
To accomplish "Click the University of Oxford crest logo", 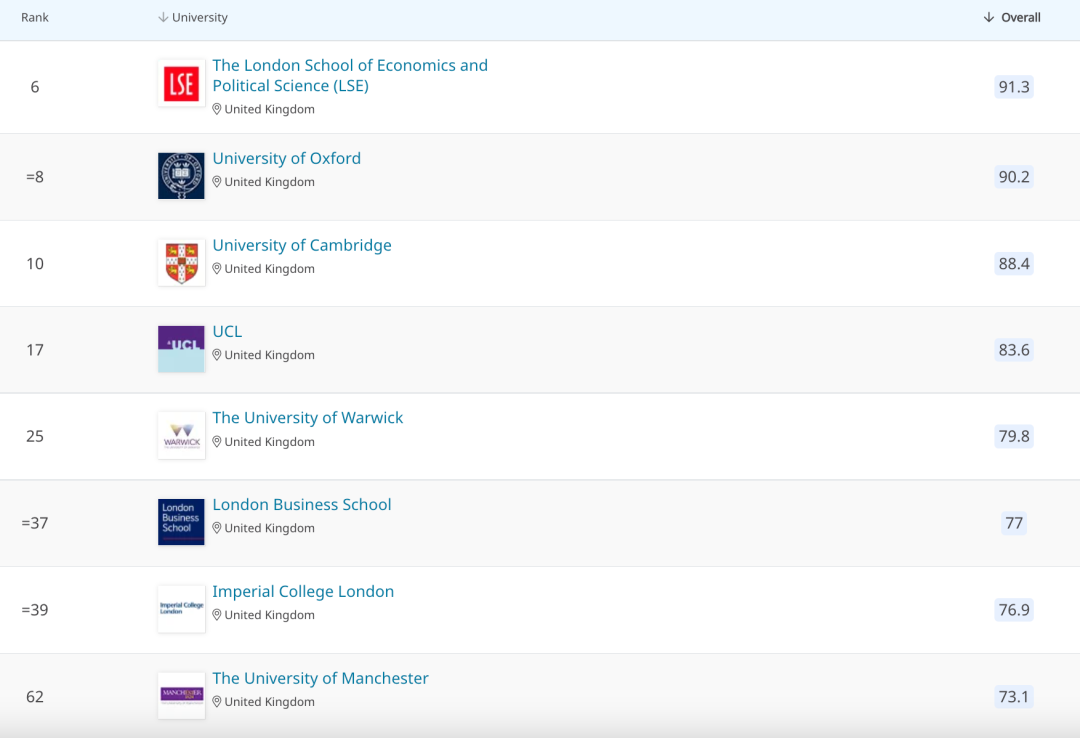I will (181, 176).
